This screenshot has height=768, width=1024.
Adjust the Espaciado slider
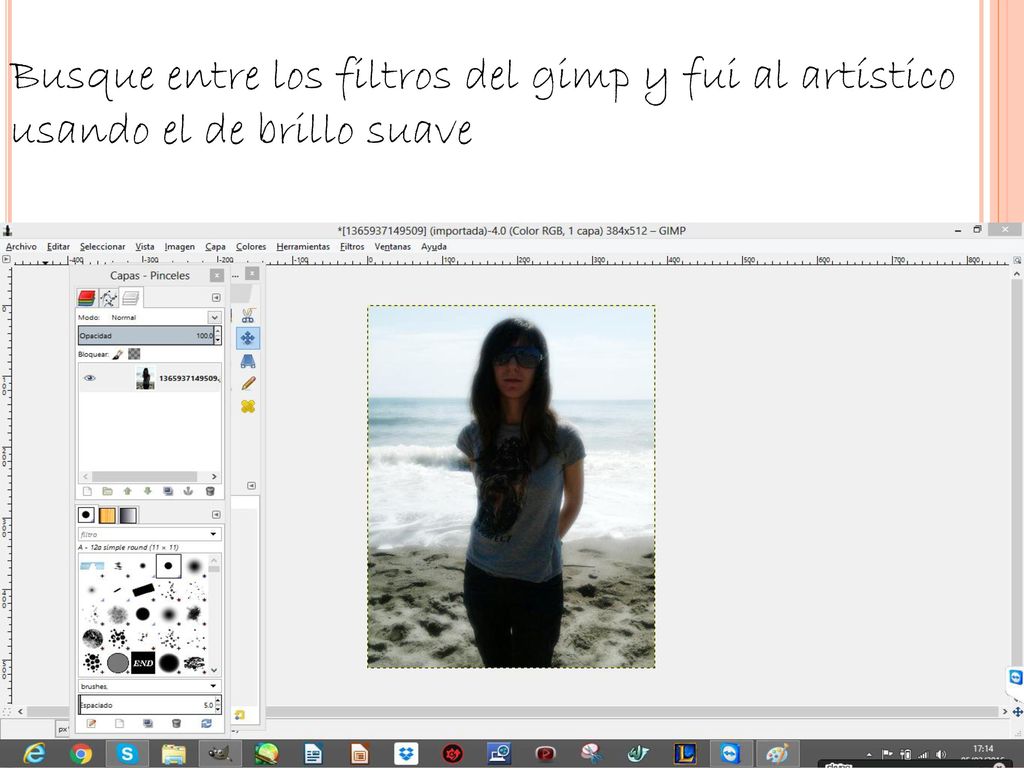point(146,705)
